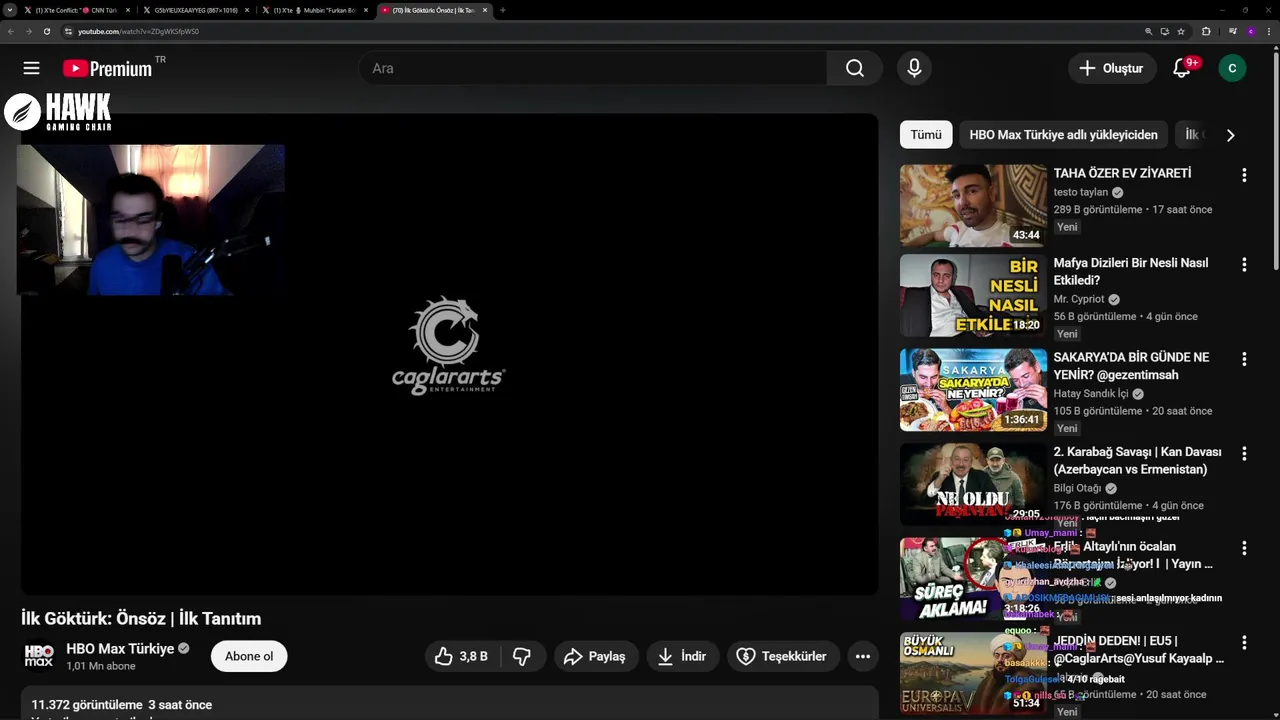1280x720 pixels.
Task: Open options for TAHA ÖZER EV ZİYARETİ
Action: [x=1244, y=175]
